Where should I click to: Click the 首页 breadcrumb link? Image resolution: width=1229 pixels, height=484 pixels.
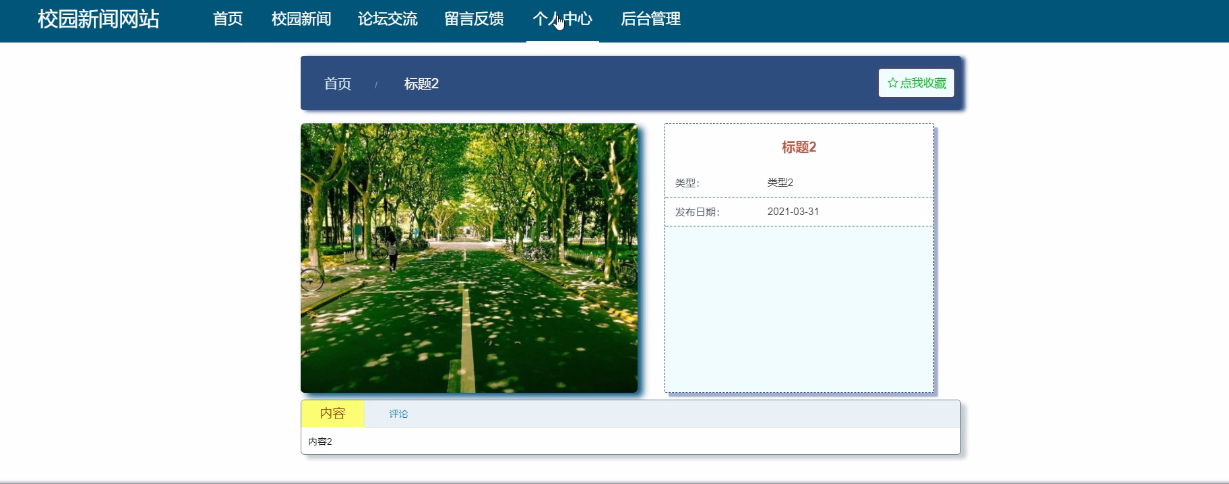click(x=338, y=84)
